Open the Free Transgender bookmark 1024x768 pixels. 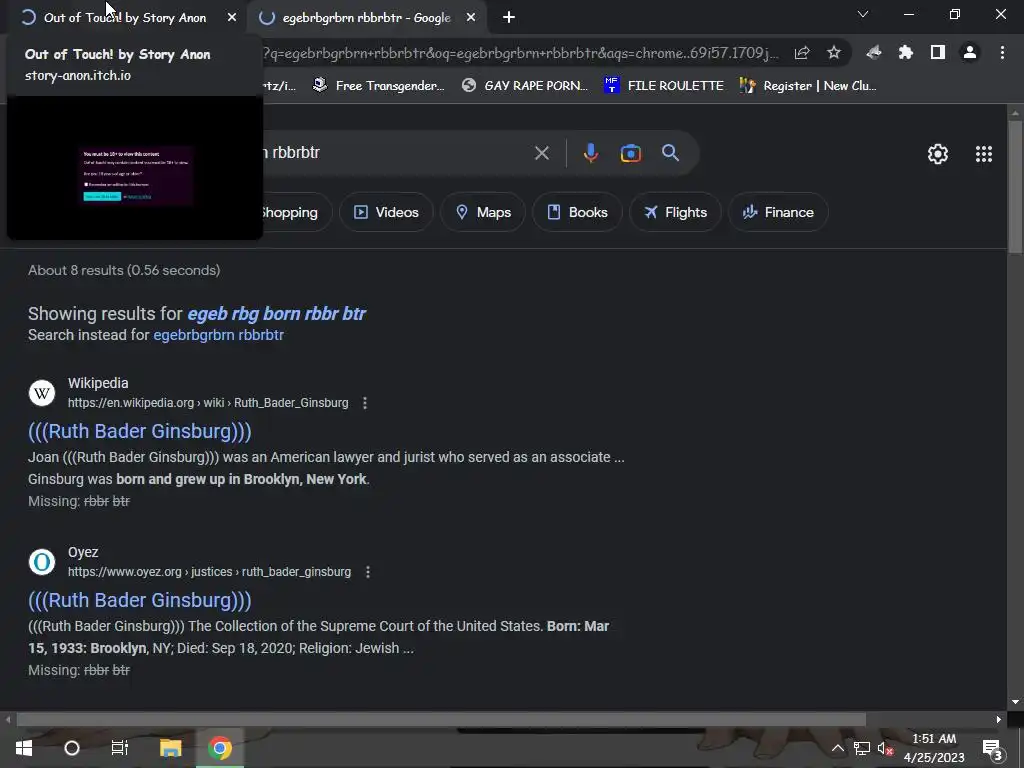coord(378,86)
